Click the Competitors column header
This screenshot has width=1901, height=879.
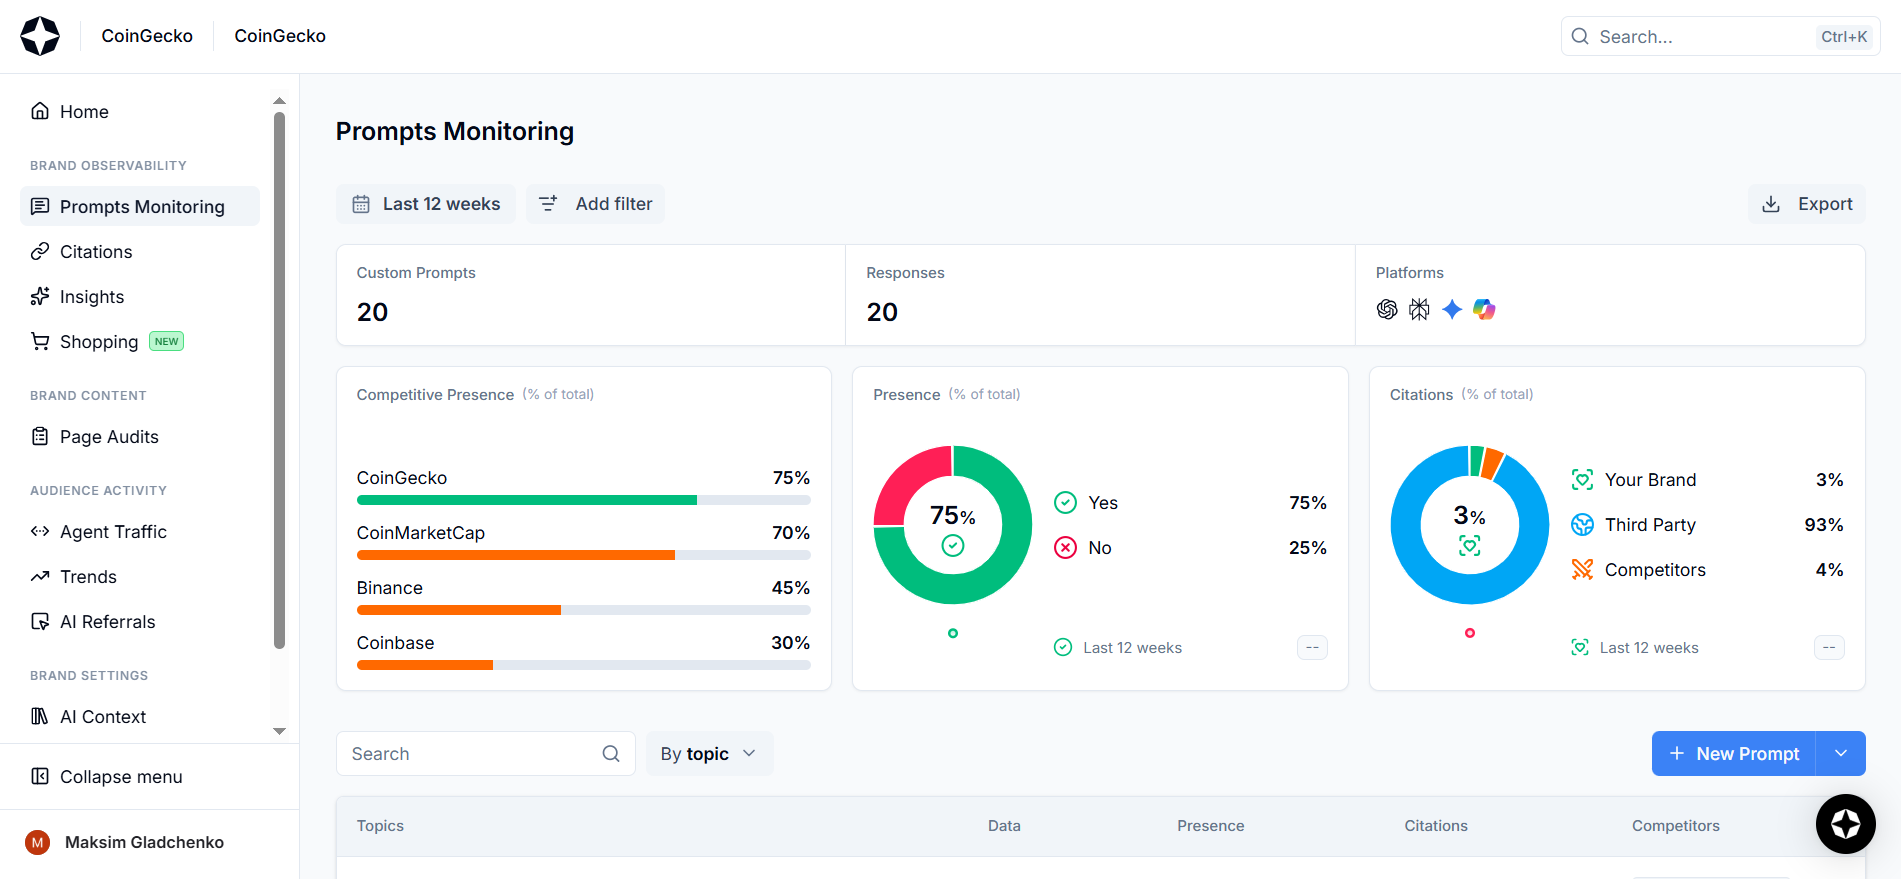pos(1676,826)
